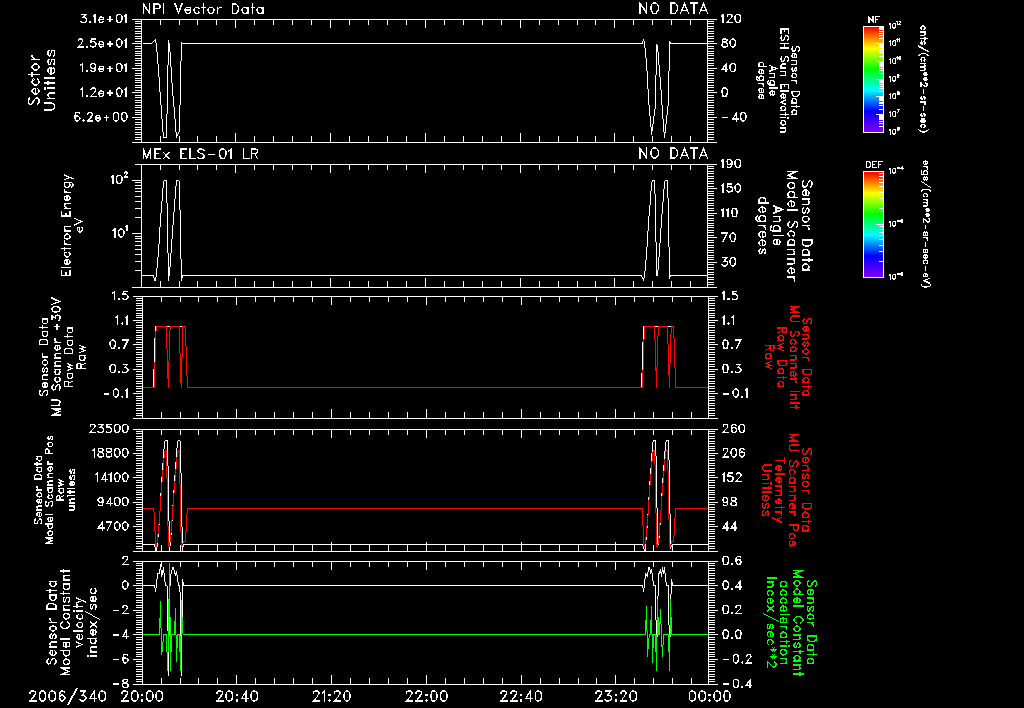The height and width of the screenshot is (708, 1024).
Task: Click green 'Model Constant acceleration' label
Action: click(x=790, y=622)
